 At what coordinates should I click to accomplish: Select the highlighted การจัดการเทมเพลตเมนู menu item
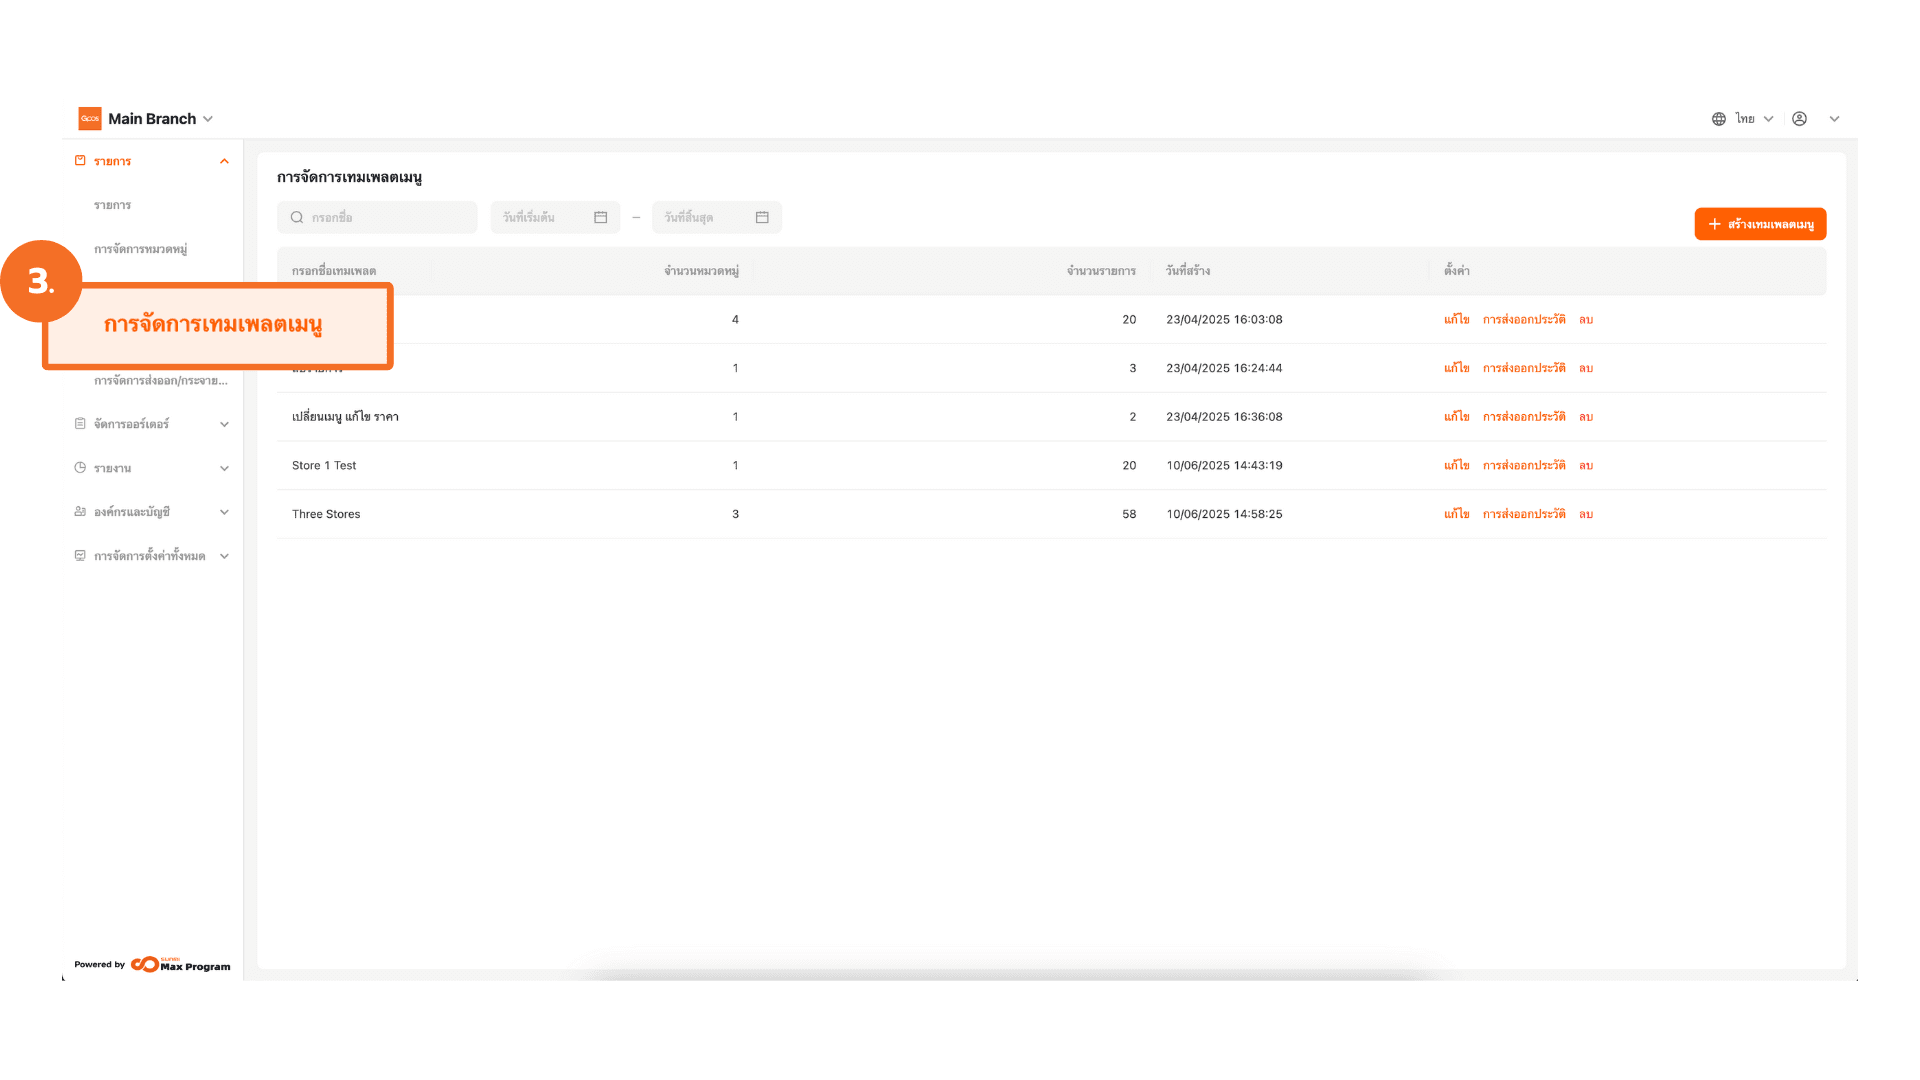tap(213, 325)
